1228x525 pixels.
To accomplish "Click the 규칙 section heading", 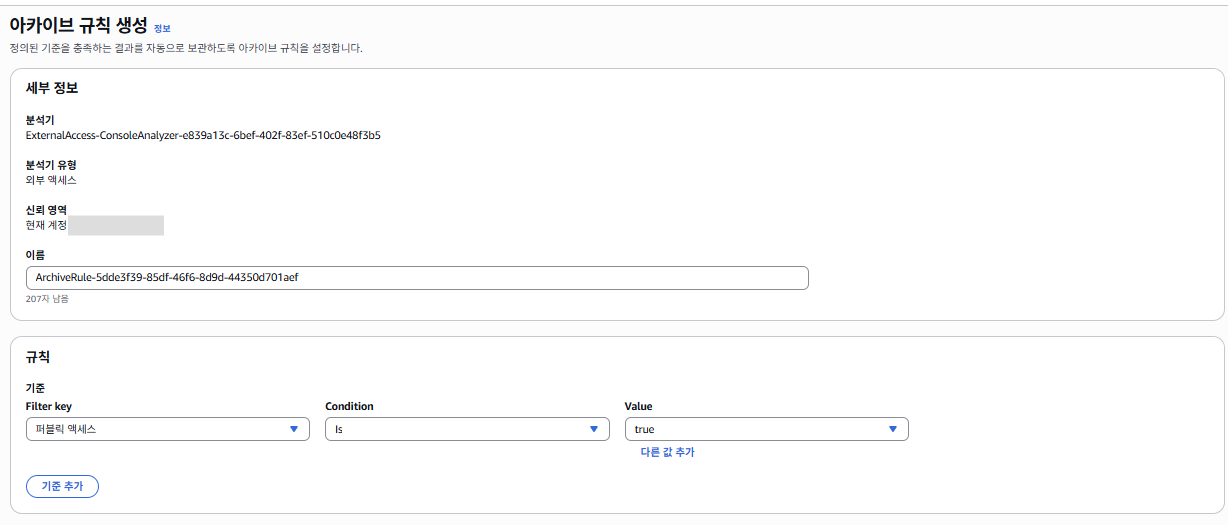I will pos(38,356).
